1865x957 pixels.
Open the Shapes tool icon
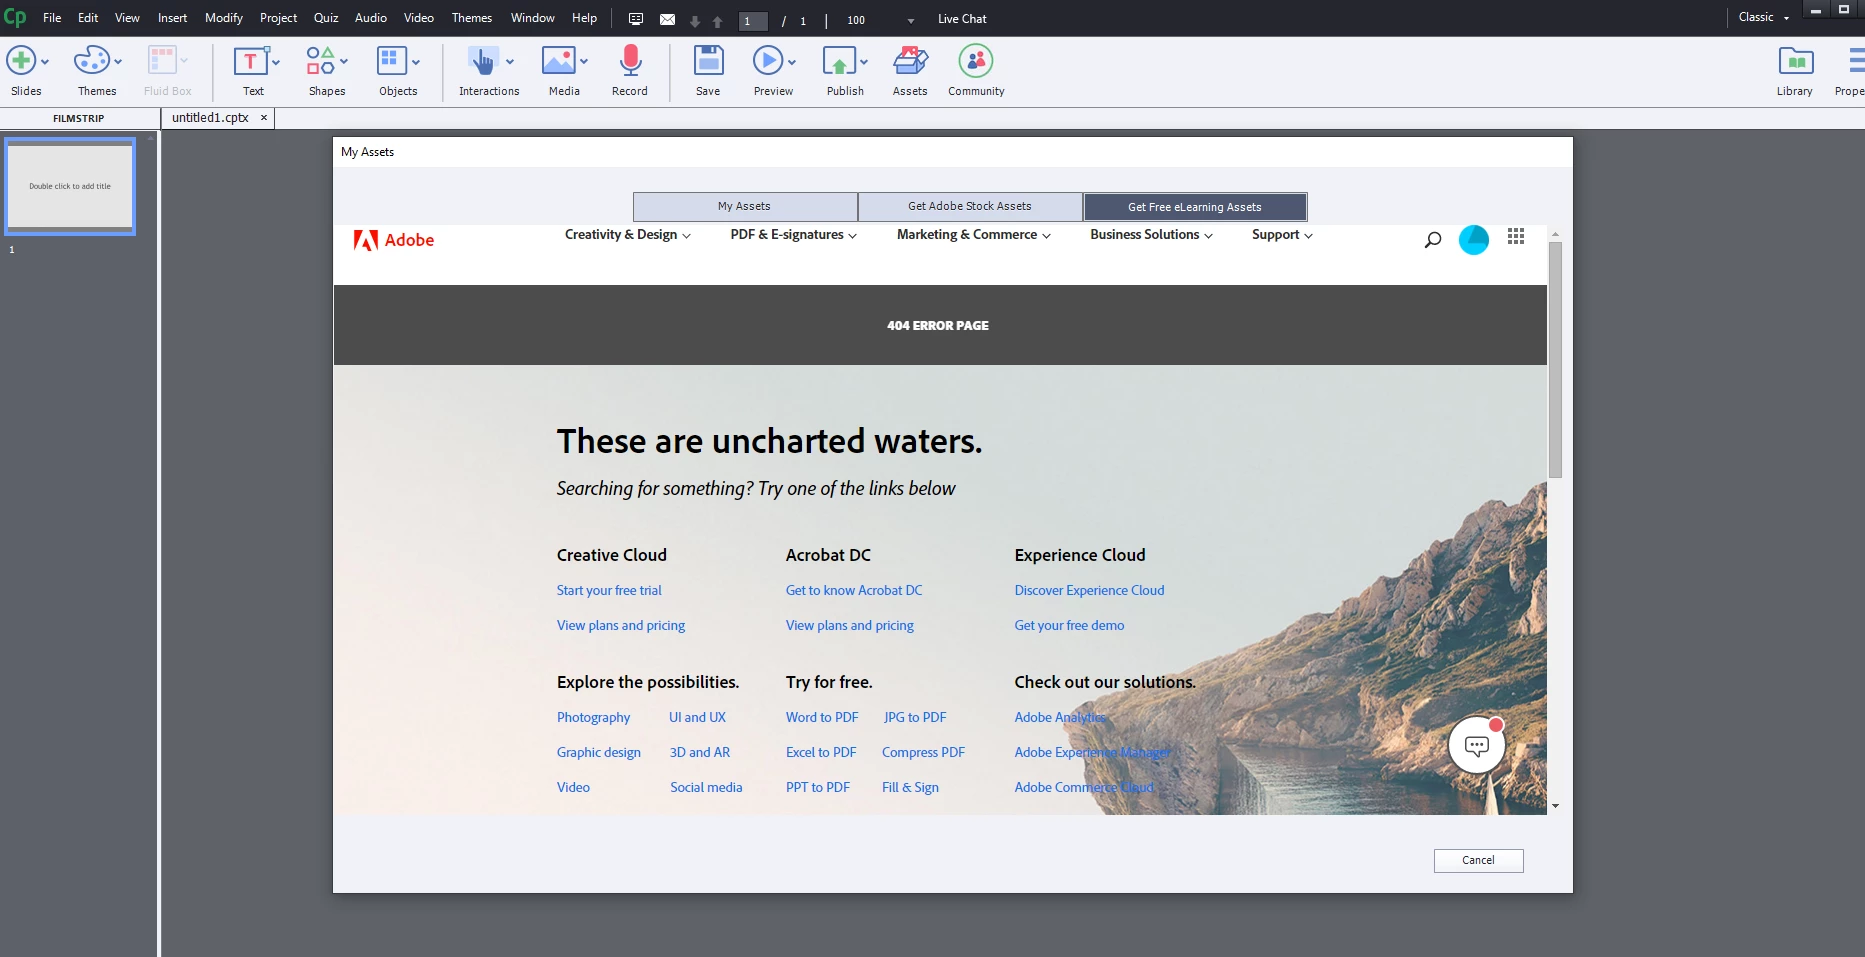[x=320, y=61]
